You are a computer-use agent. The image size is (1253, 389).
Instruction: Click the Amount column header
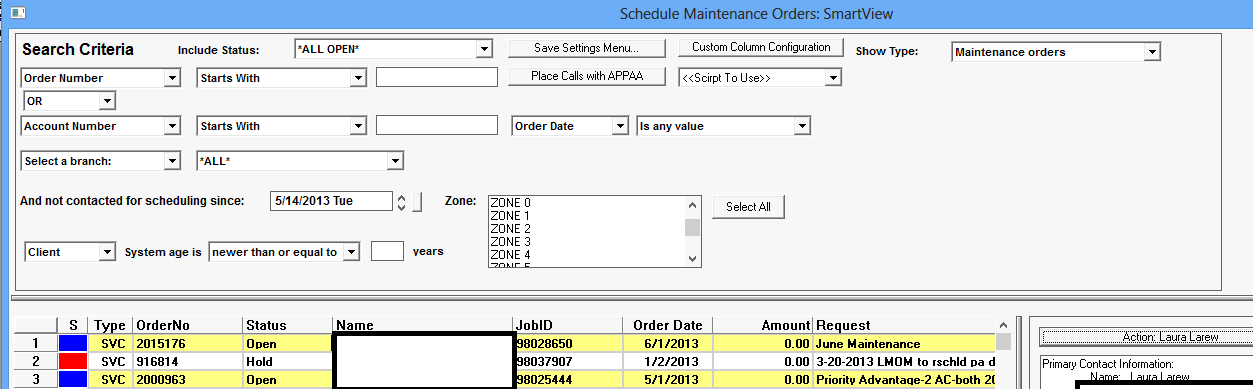(x=763, y=325)
